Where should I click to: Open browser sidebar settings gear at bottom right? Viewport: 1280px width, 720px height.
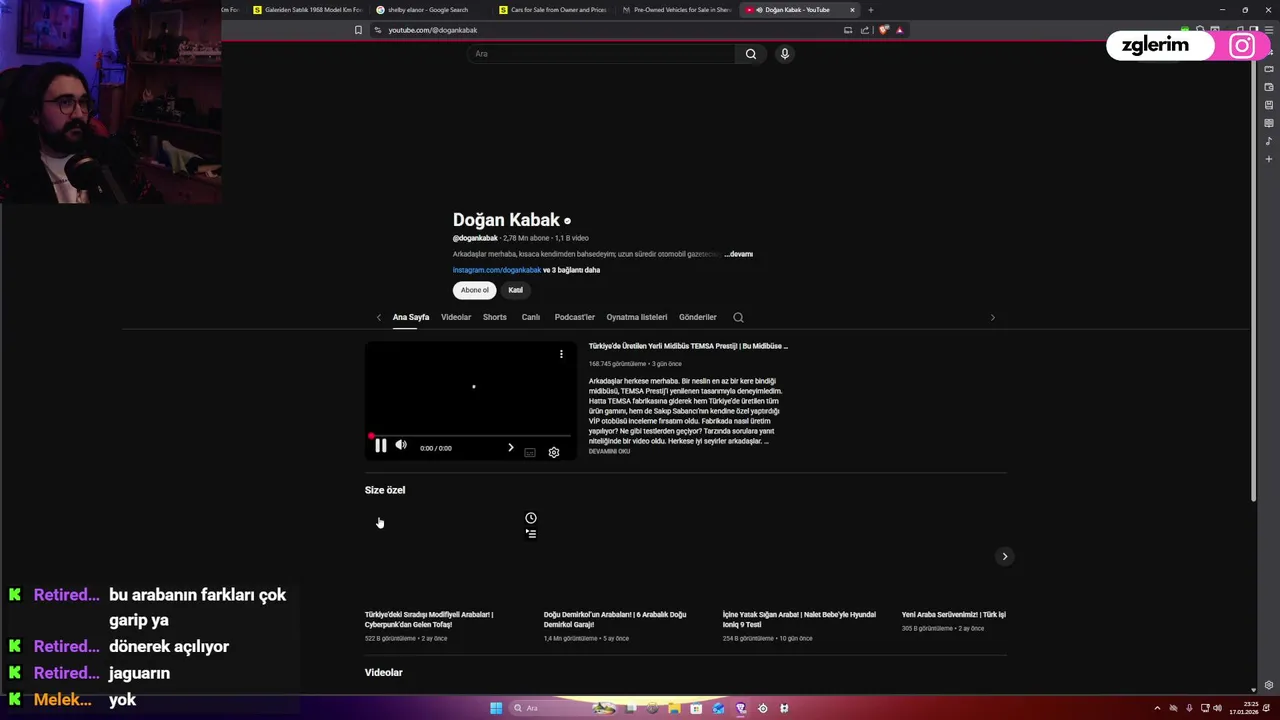(1269, 685)
